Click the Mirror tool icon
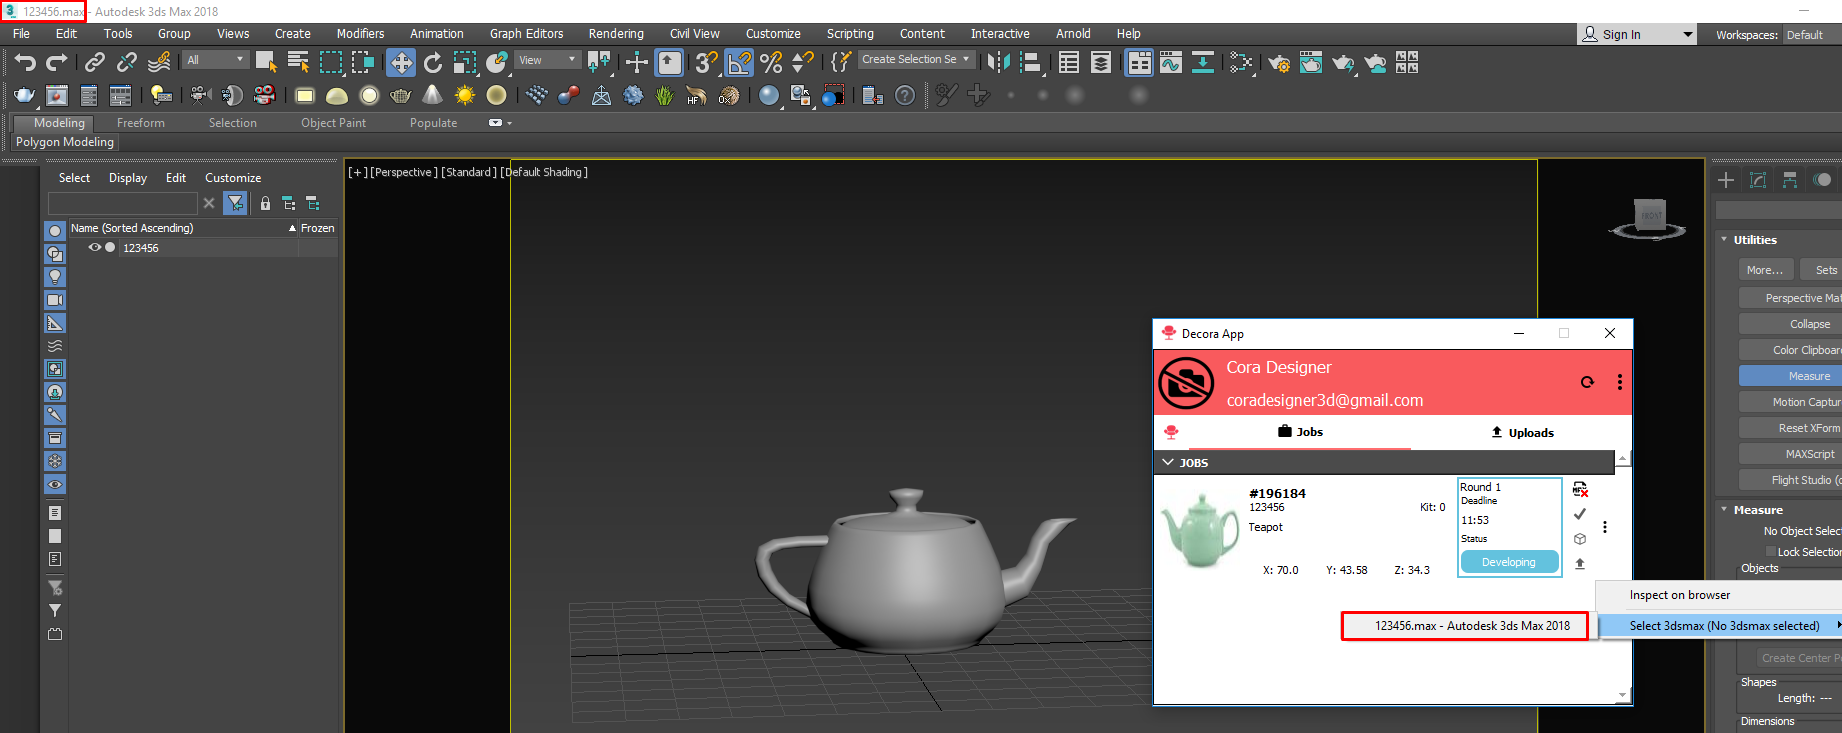This screenshot has height=733, width=1842. point(998,63)
